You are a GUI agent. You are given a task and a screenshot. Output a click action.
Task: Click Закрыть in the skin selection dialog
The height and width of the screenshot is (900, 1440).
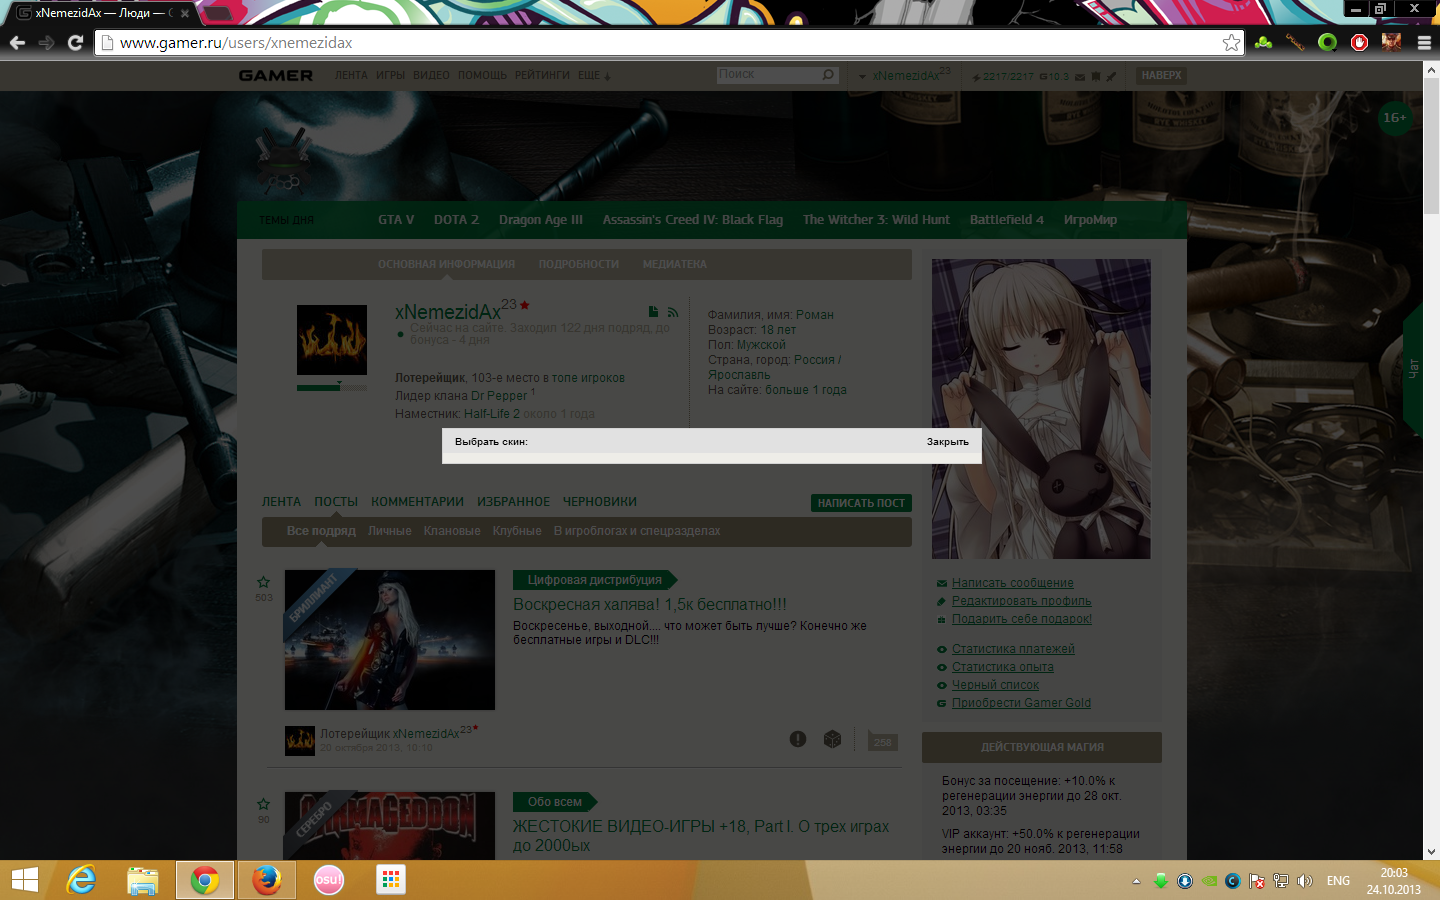pyautogui.click(x=947, y=441)
